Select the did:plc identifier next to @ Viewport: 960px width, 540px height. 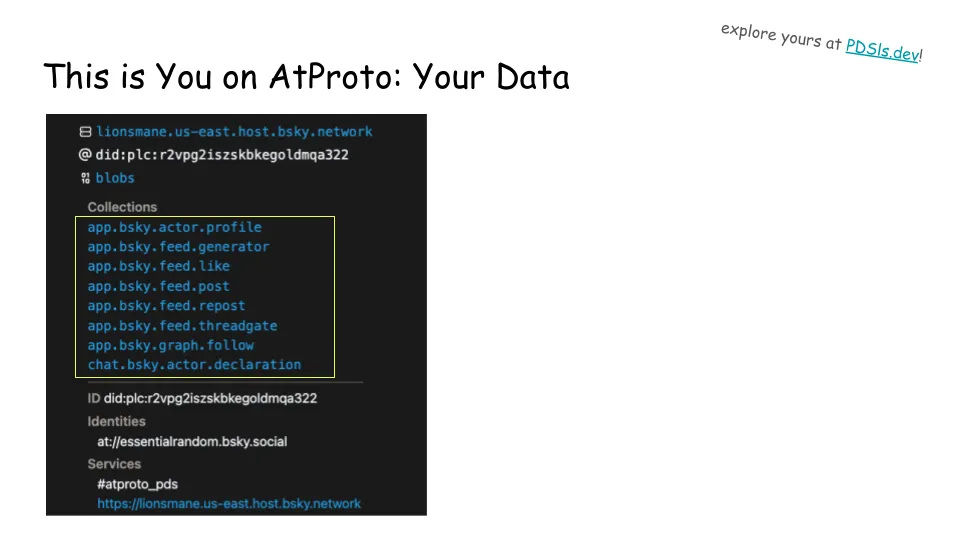coord(222,155)
